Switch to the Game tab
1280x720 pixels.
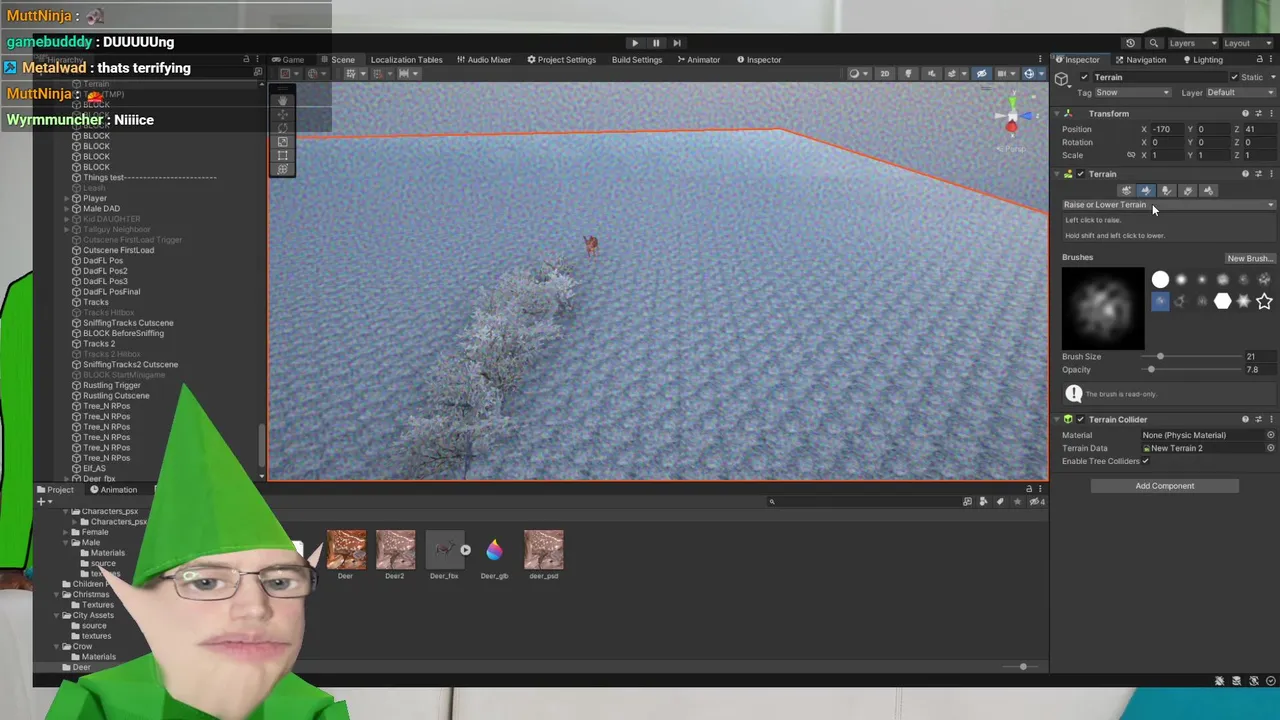pyautogui.click(x=287, y=60)
